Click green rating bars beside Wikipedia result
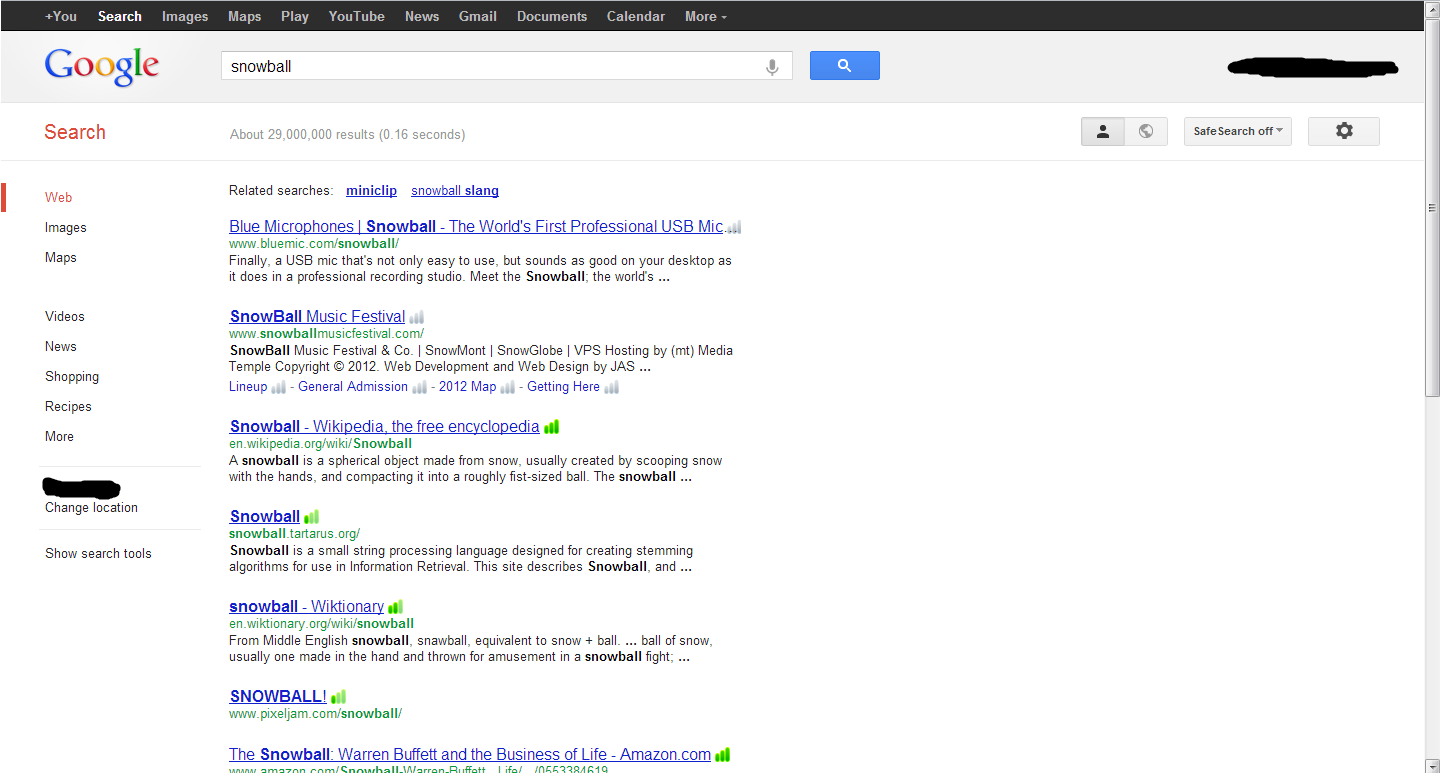The height and width of the screenshot is (773, 1440). pos(552,427)
